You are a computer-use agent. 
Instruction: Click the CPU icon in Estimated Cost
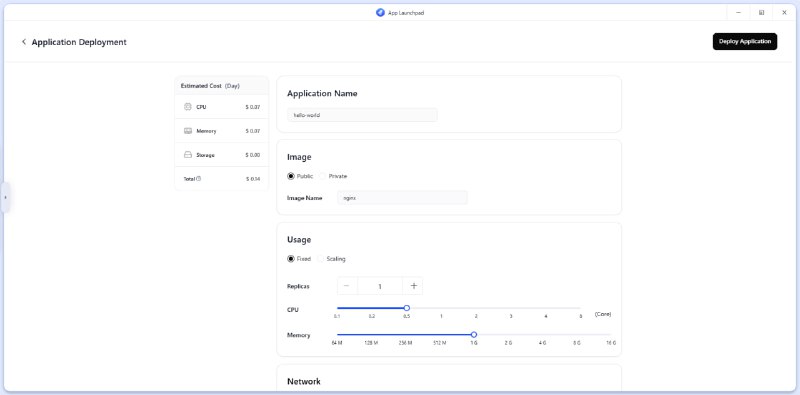click(187, 107)
